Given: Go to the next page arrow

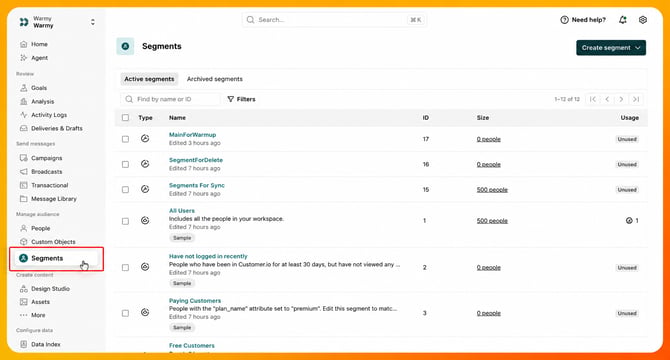Looking at the screenshot, I should click(621, 99).
